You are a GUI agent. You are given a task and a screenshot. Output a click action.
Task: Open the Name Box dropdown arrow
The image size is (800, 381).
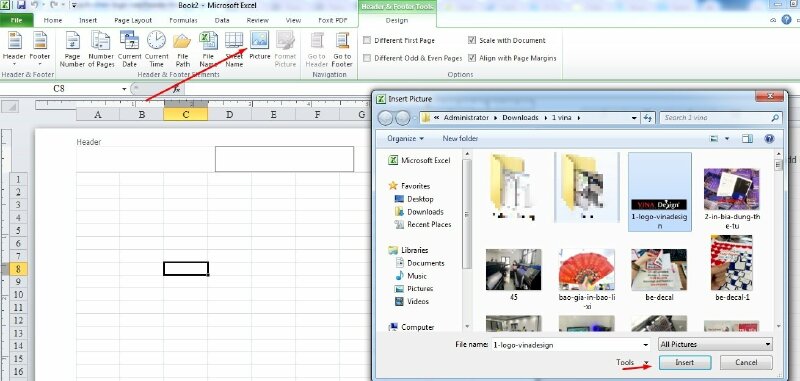(x=124, y=89)
